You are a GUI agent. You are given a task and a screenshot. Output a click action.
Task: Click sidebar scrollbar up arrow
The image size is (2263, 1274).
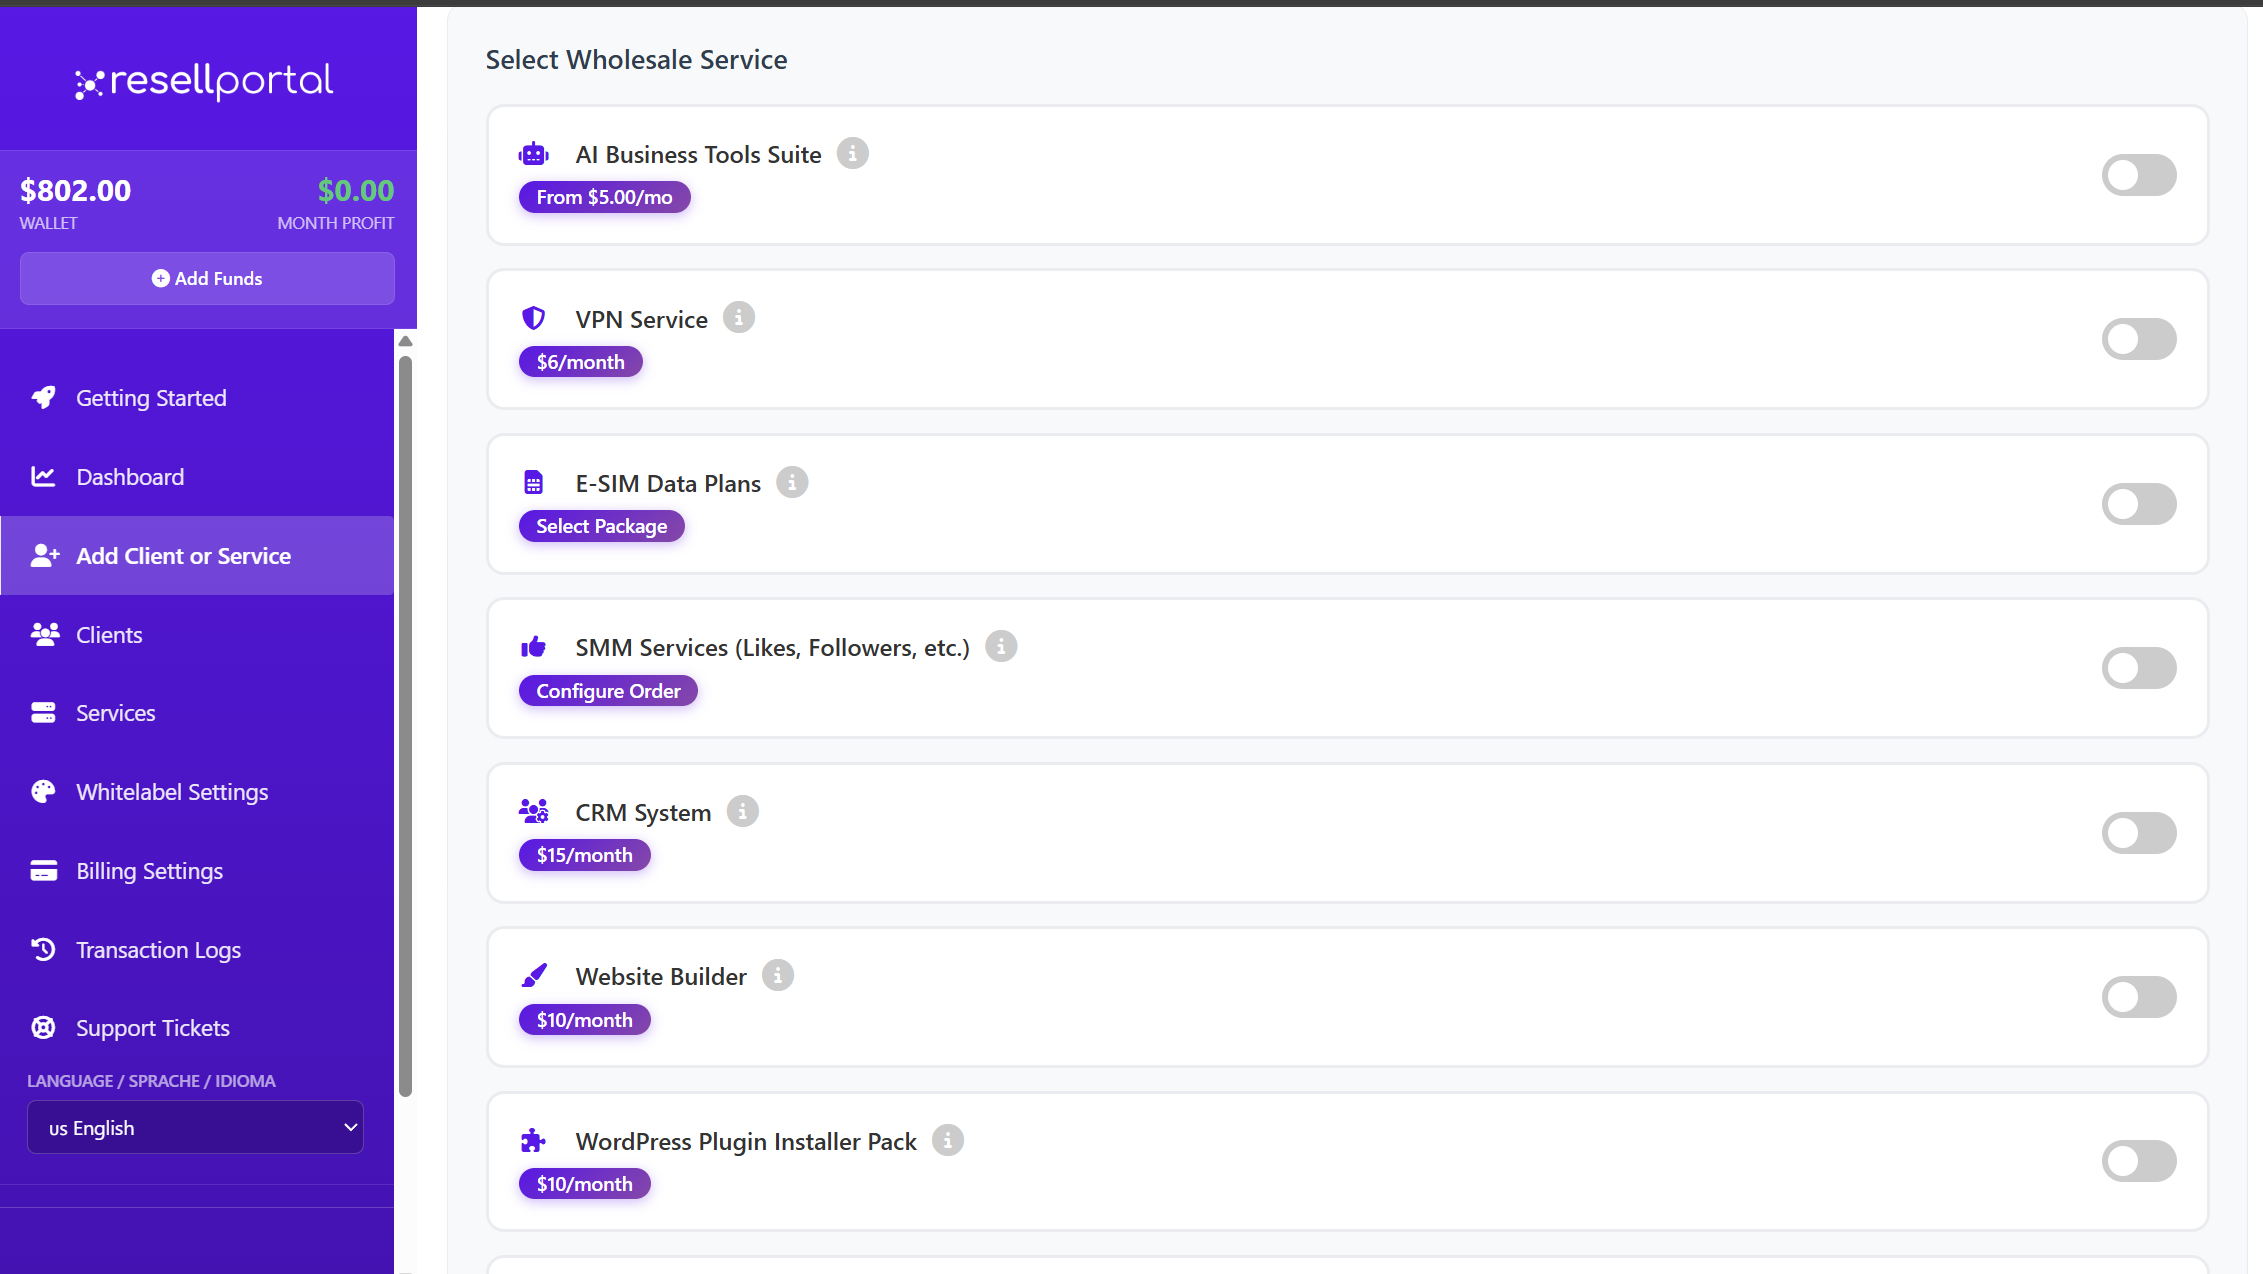point(405,342)
